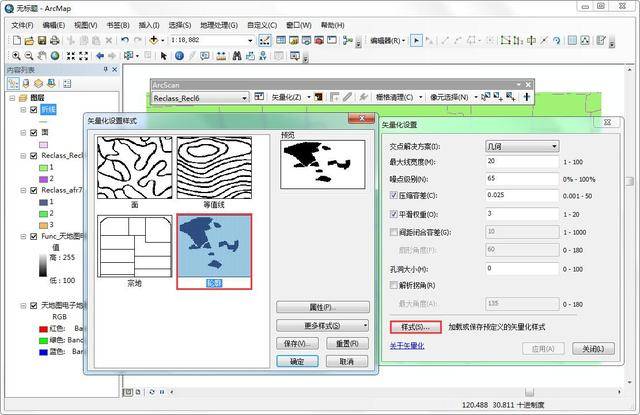Click the New map document icon
Screen dimensions: 640x415
coord(17,40)
